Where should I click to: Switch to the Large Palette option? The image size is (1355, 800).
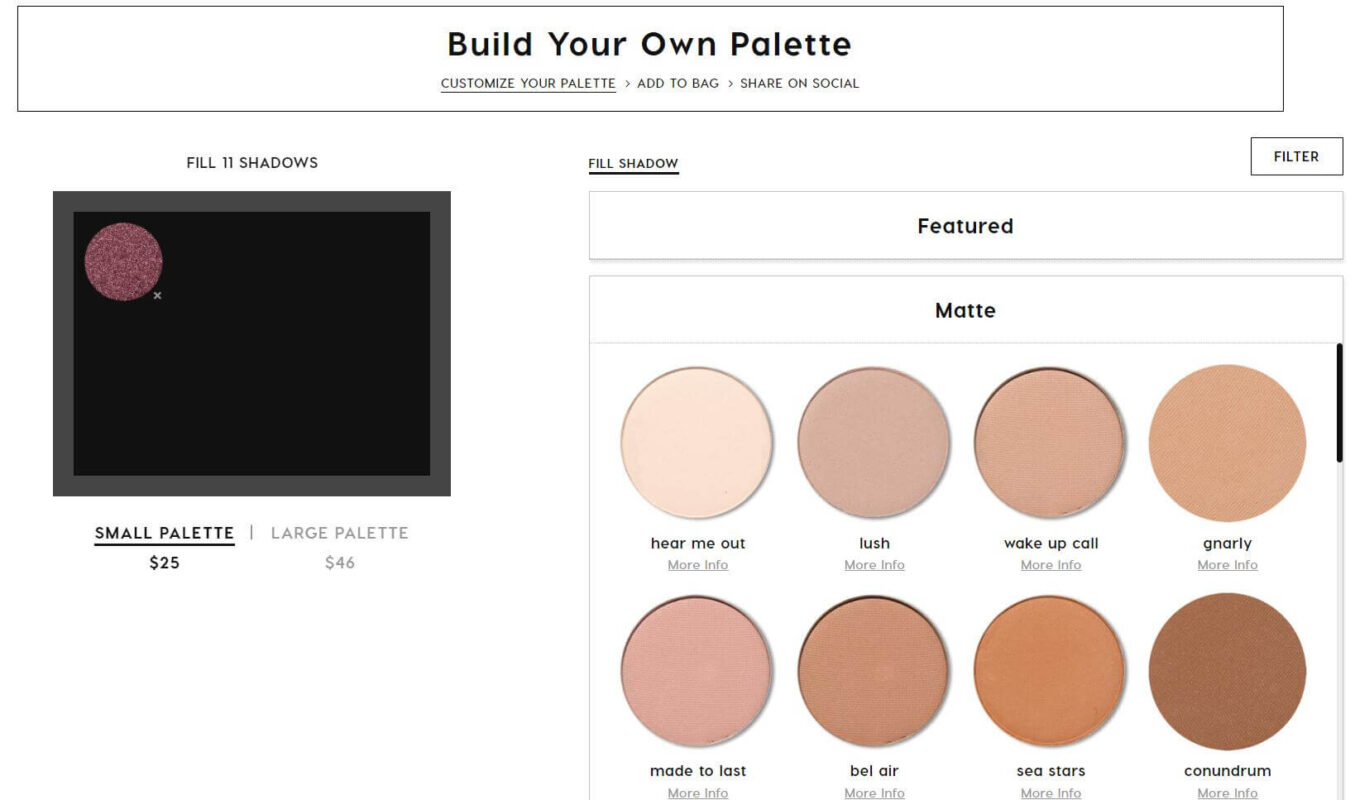pyautogui.click(x=339, y=533)
